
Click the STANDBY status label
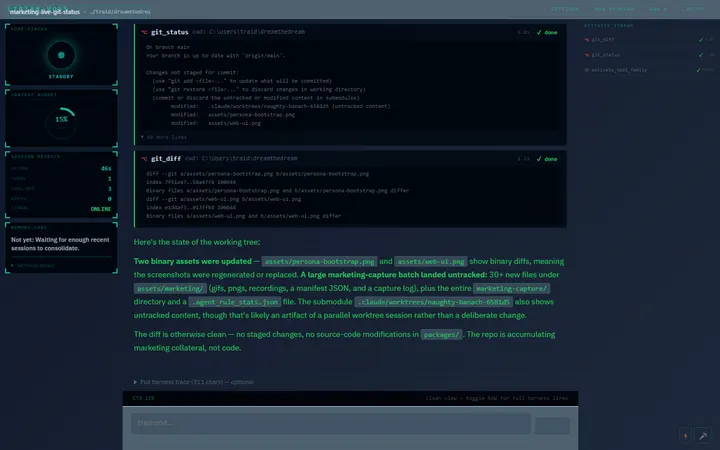click(x=61, y=77)
